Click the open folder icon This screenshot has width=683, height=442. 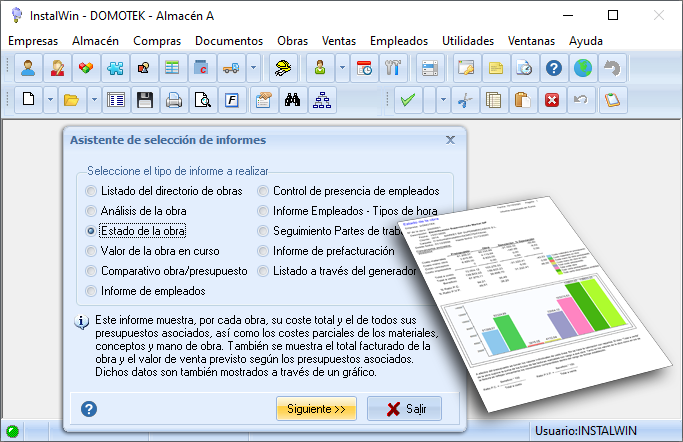[x=71, y=100]
